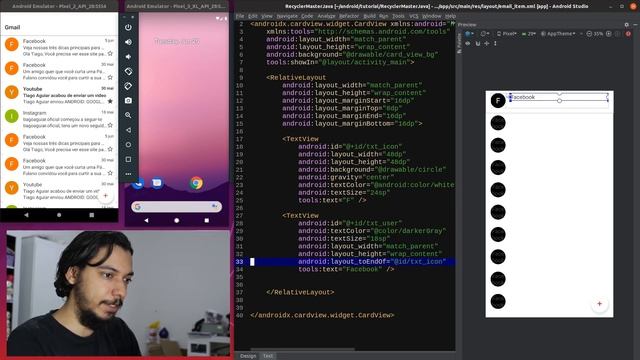Open the Phone app on the Pixel home screen
640x360 pixels.
pos(138,183)
